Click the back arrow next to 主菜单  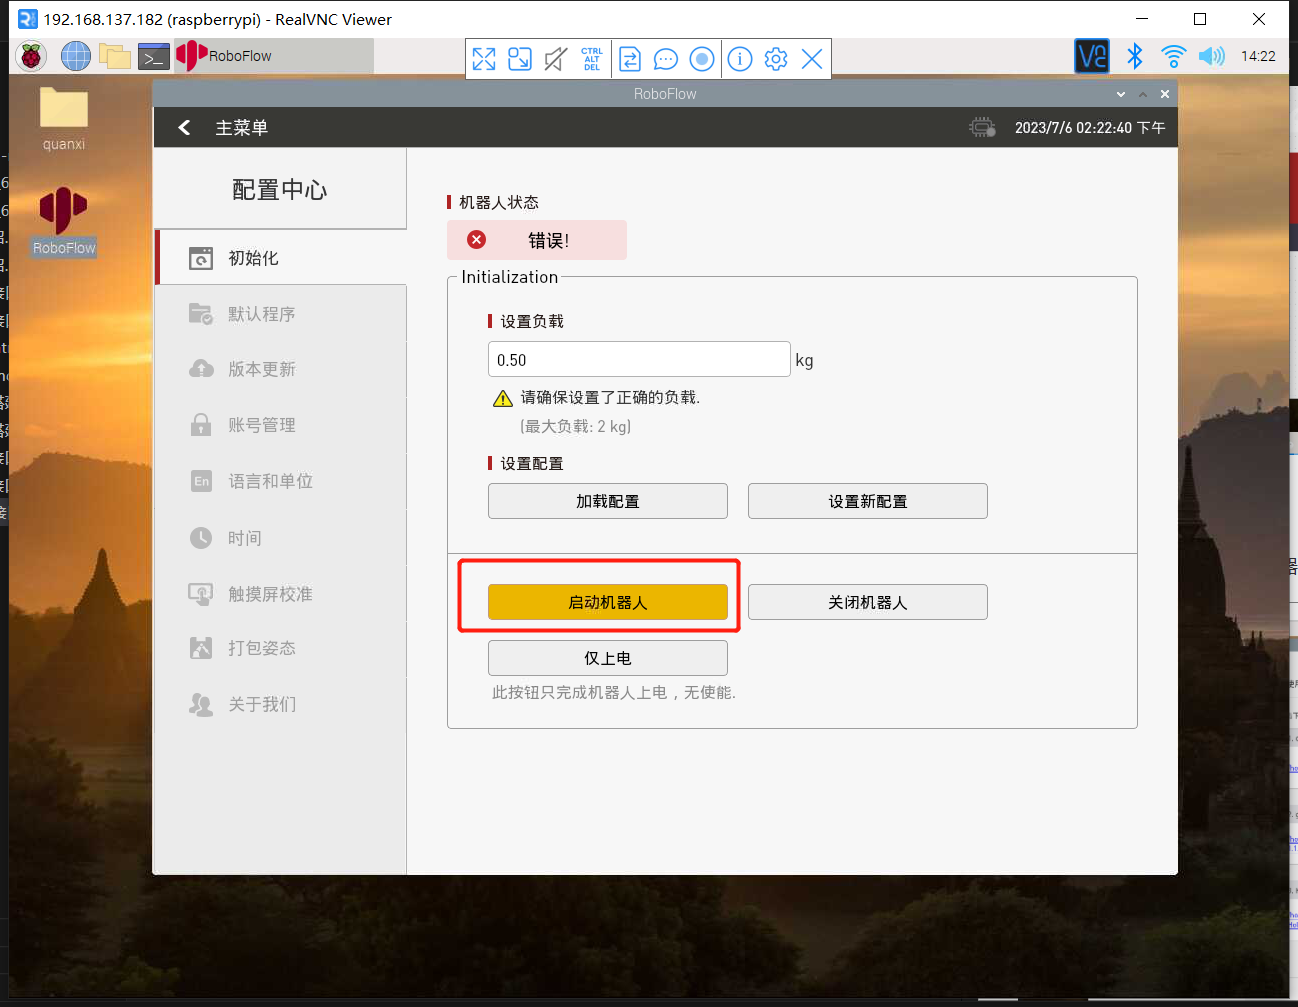point(184,127)
